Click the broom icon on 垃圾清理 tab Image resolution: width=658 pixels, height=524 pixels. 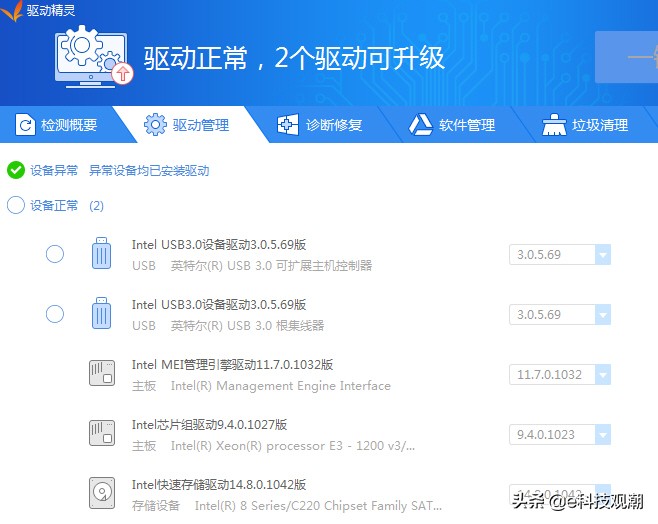coord(554,125)
